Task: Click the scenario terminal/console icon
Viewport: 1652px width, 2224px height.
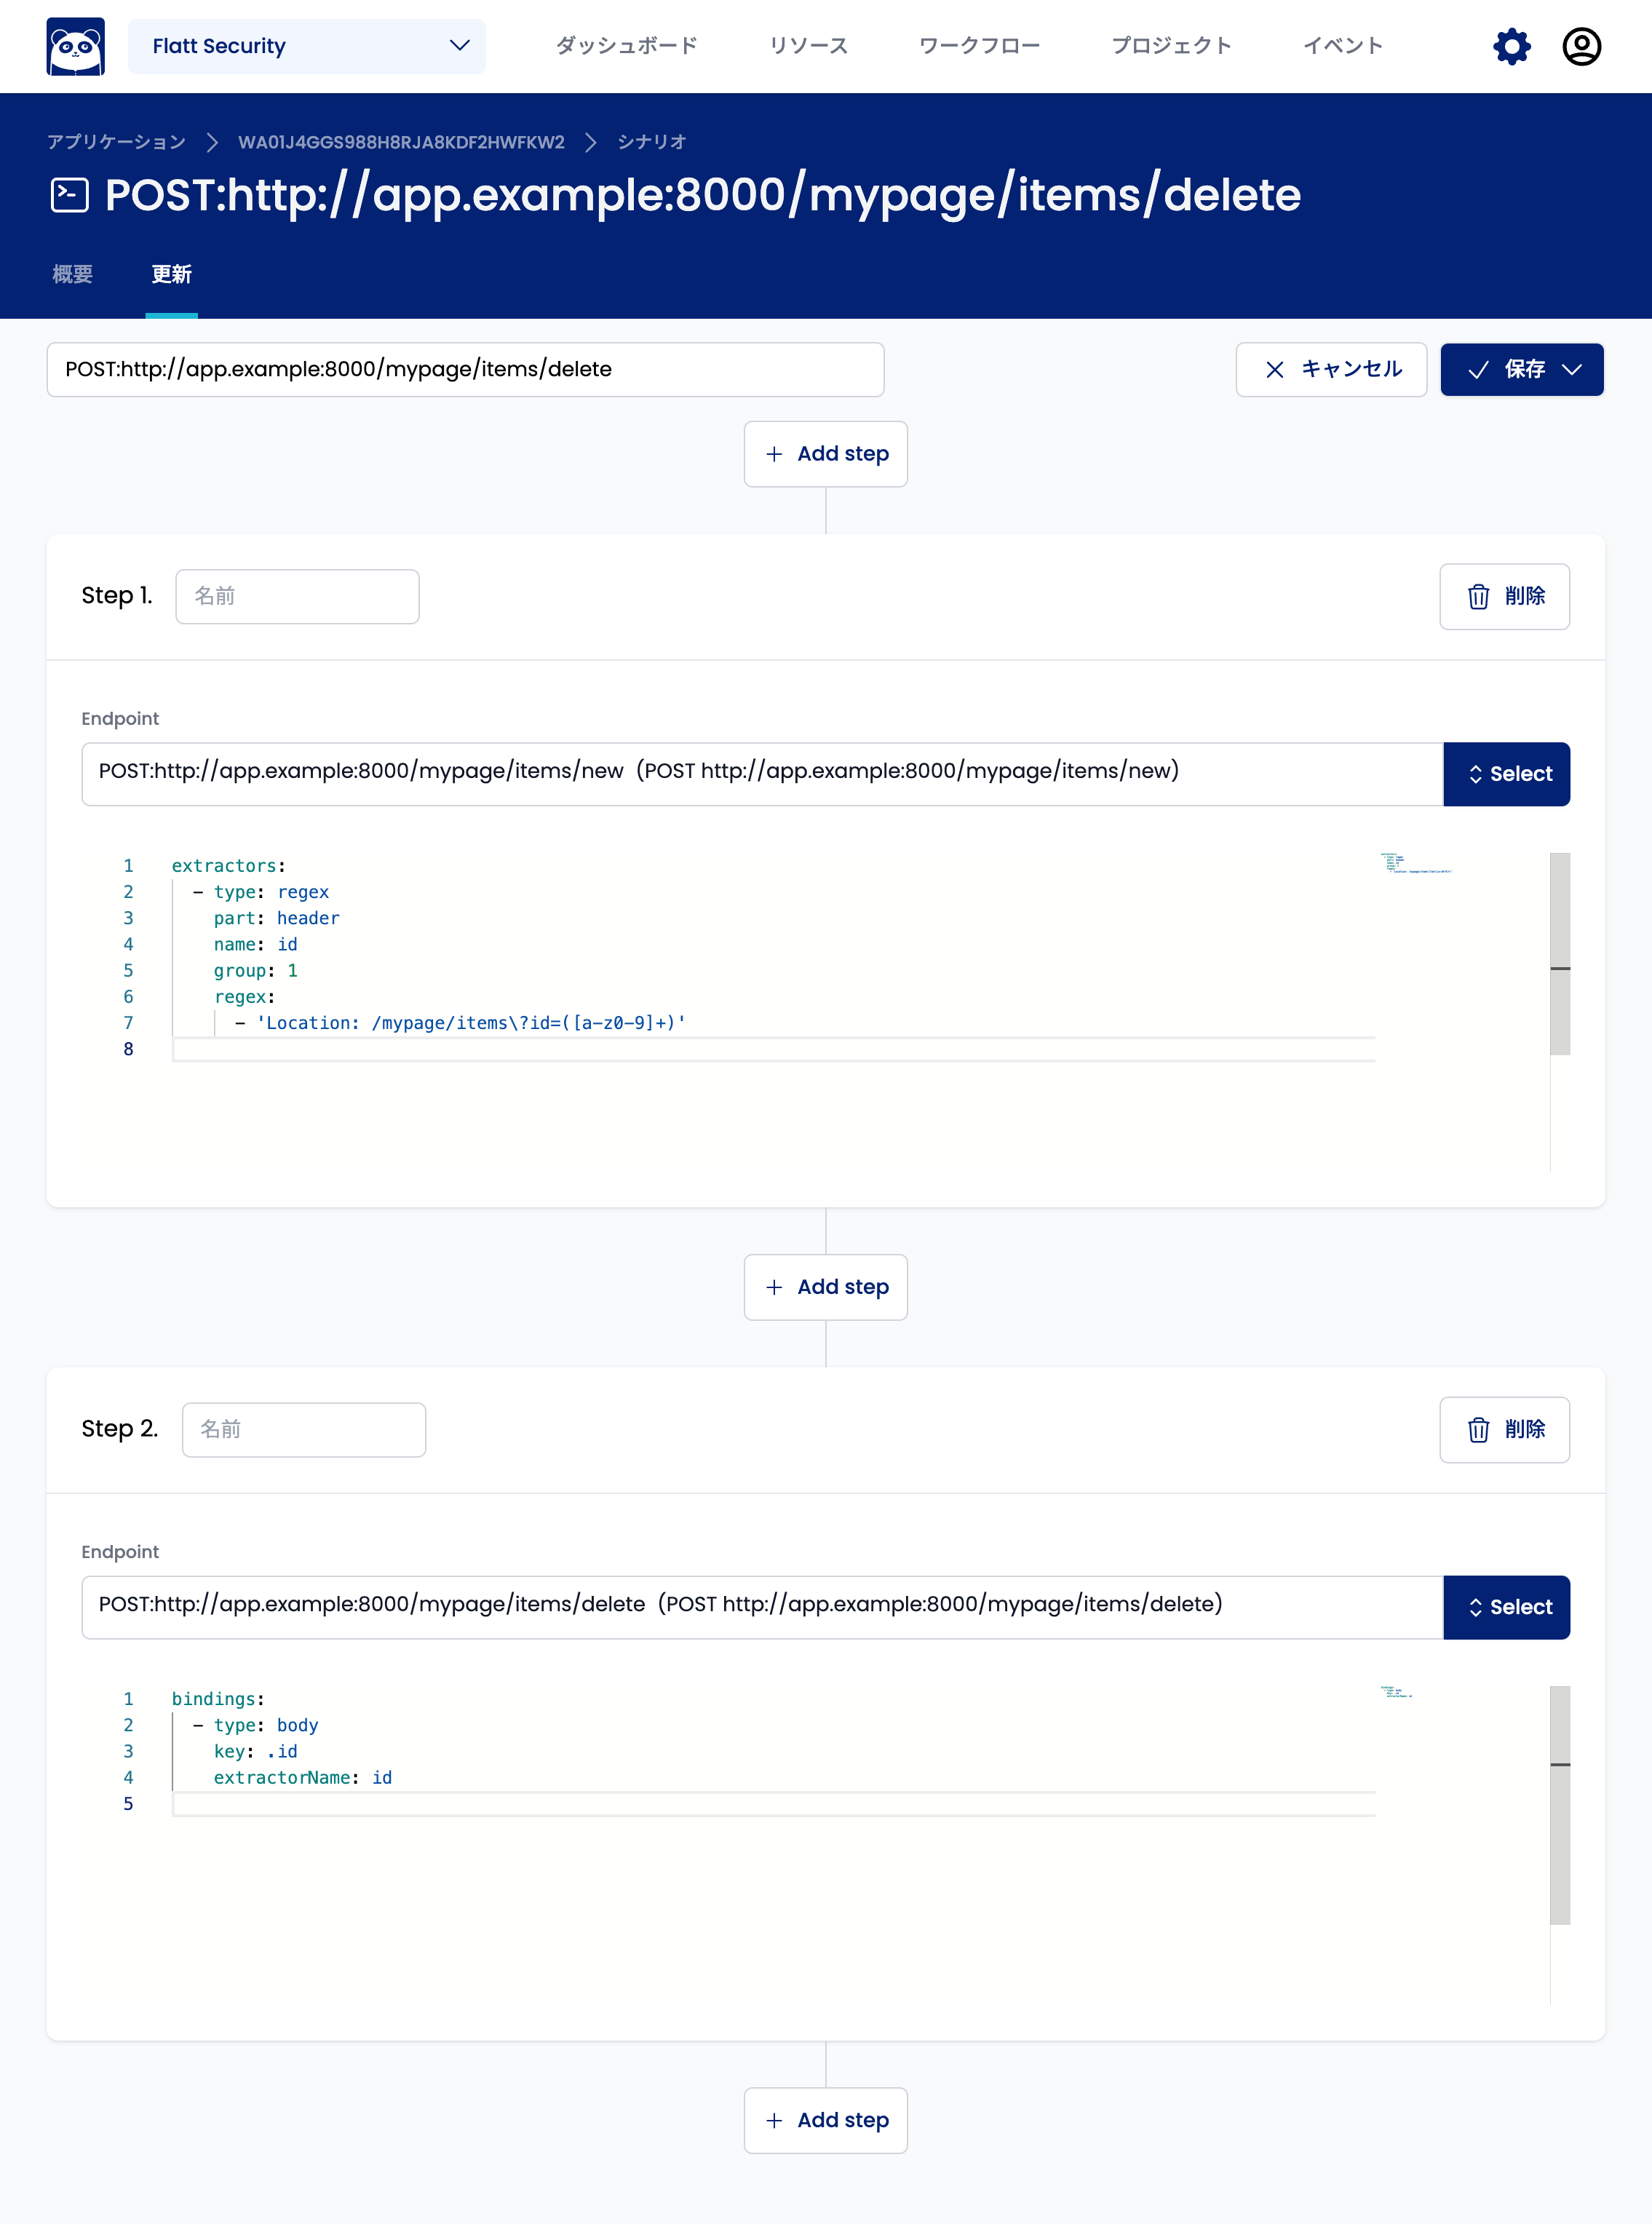Action: pyautogui.click(x=68, y=194)
